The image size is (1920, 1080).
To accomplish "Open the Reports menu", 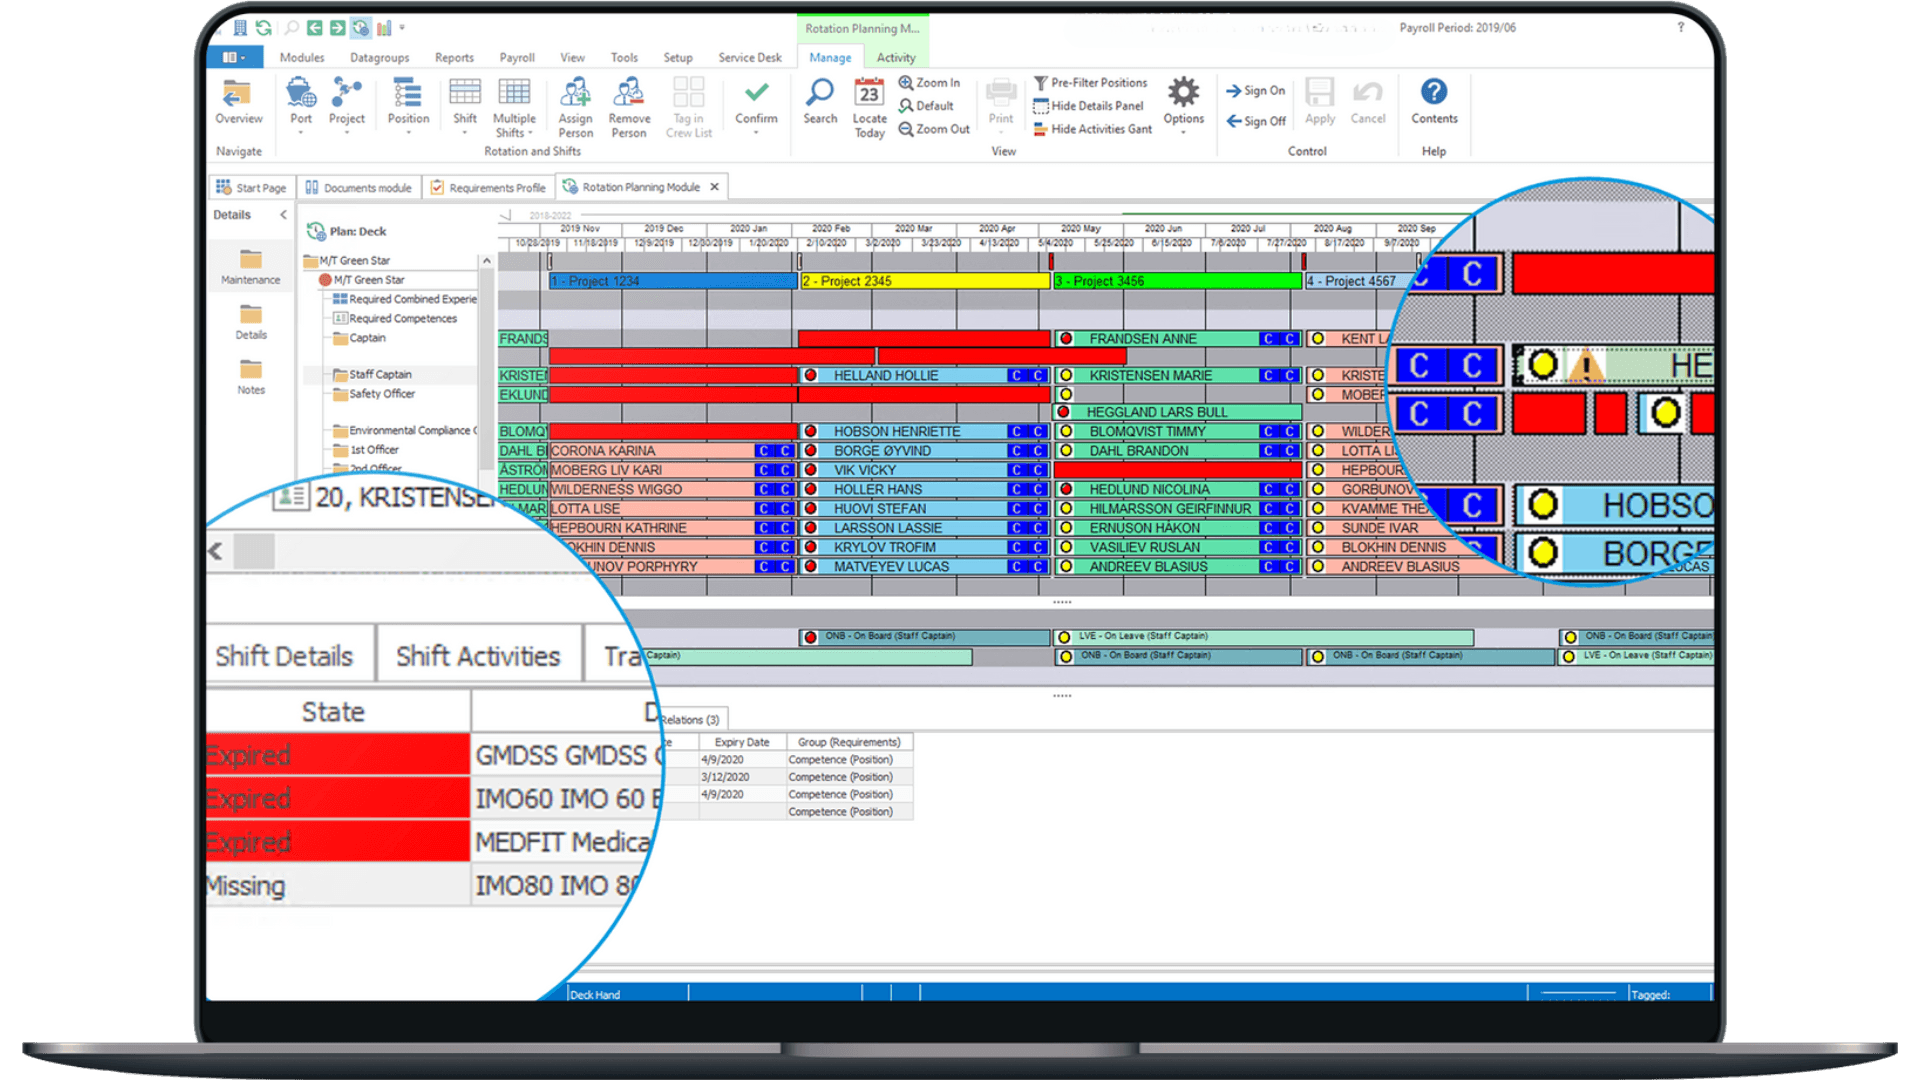I will (x=454, y=58).
